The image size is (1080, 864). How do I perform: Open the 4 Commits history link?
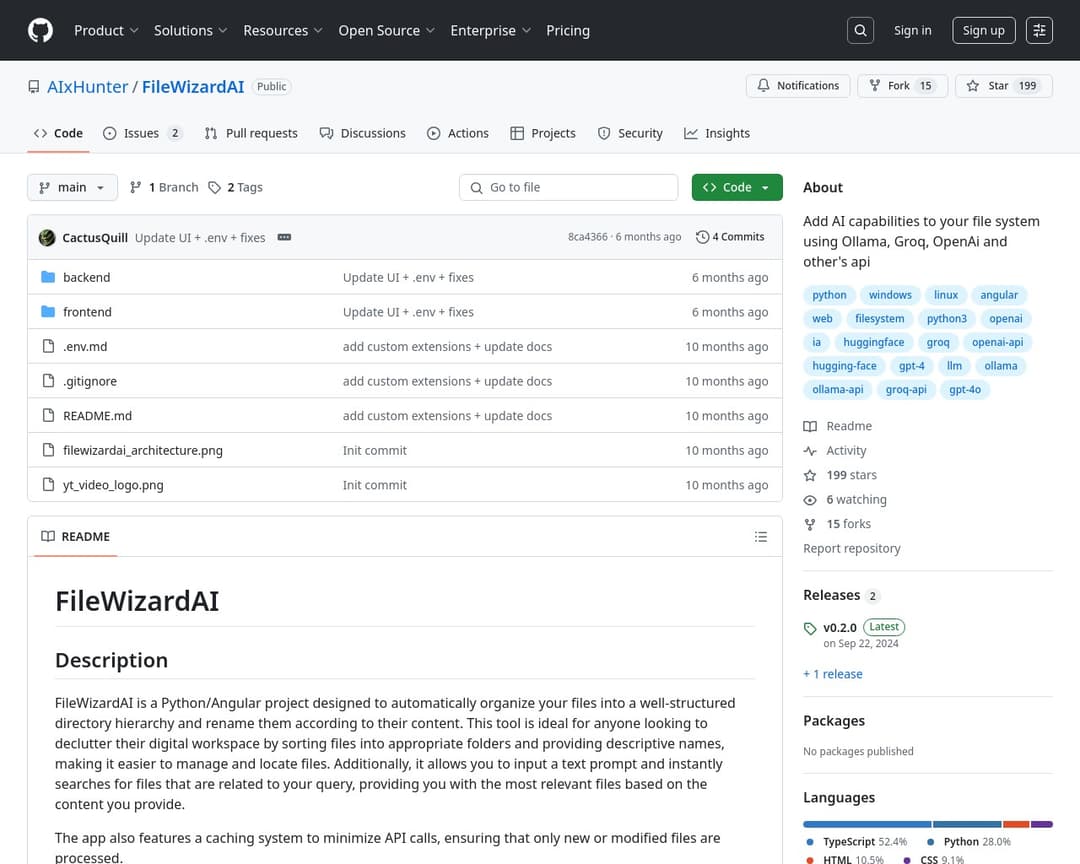click(731, 237)
